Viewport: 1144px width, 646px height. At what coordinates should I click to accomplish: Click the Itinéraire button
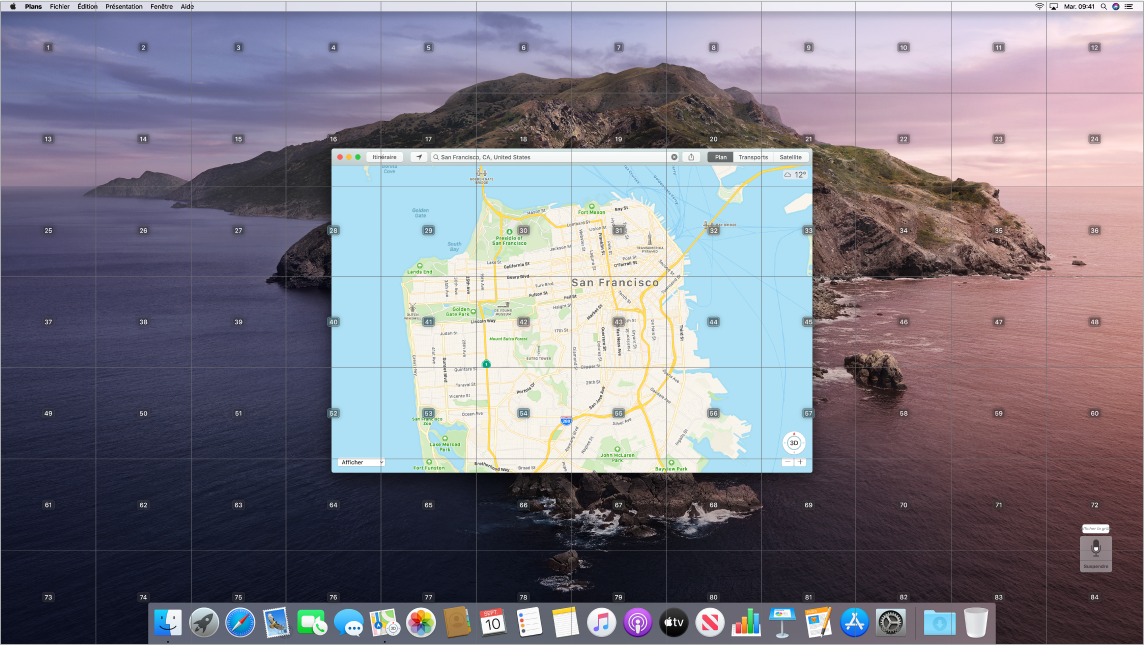pos(385,157)
